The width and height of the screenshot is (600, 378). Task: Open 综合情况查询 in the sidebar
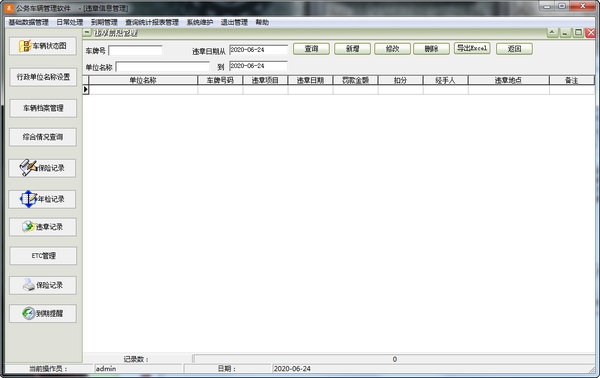43,137
